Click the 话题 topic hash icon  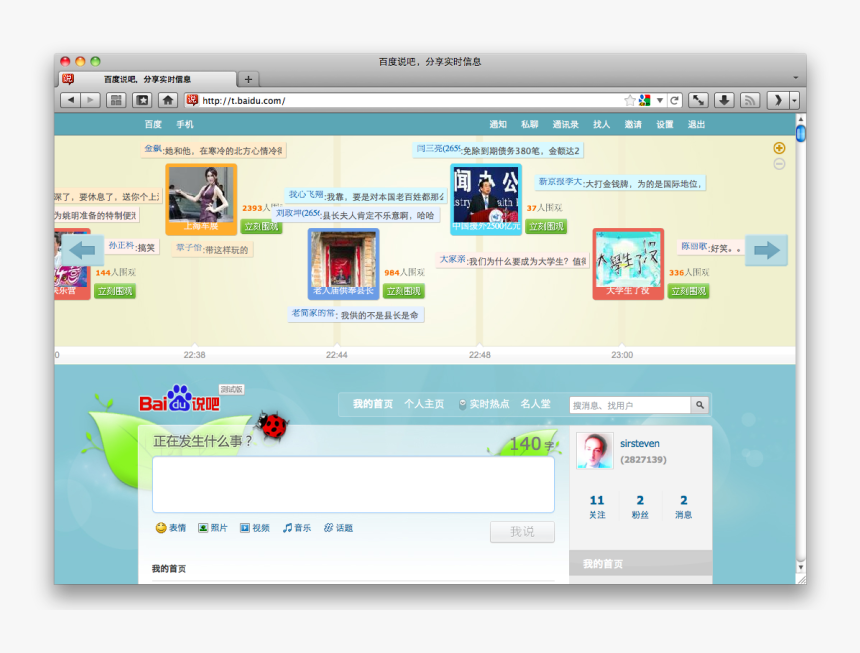[x=330, y=528]
